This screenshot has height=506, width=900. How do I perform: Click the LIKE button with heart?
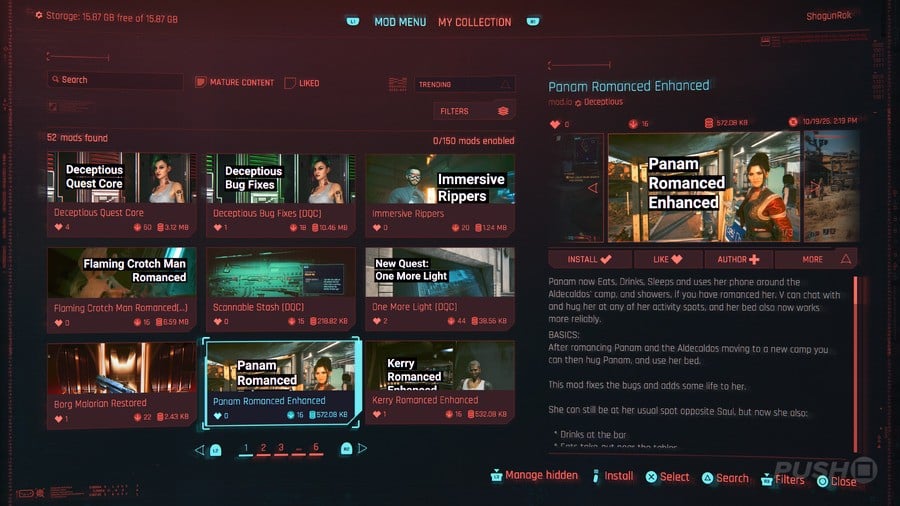pos(668,259)
